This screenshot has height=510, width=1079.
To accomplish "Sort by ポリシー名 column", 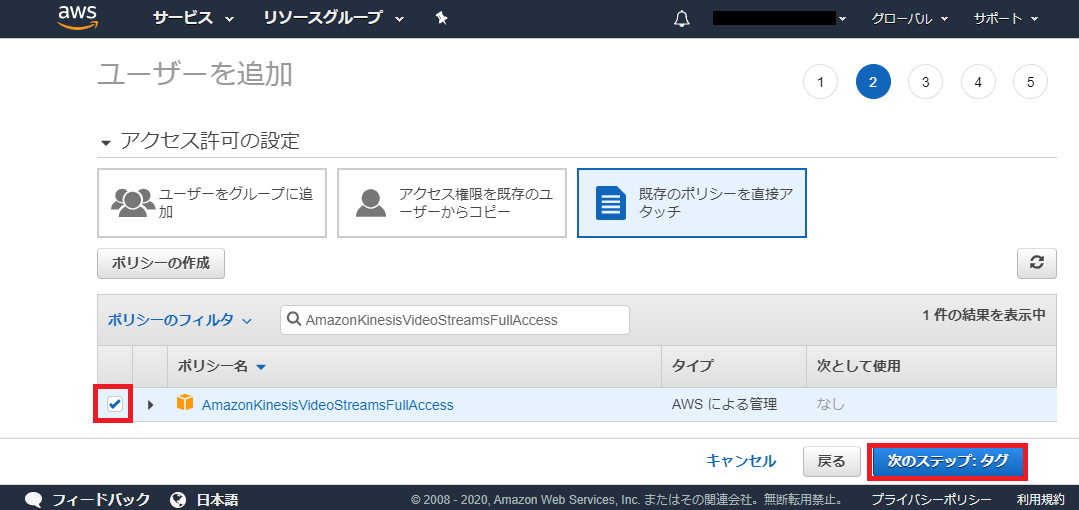I will (222, 366).
